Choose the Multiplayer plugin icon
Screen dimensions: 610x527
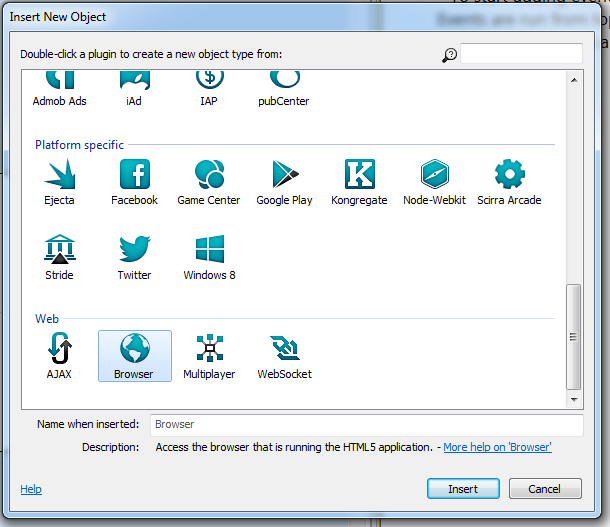click(210, 348)
